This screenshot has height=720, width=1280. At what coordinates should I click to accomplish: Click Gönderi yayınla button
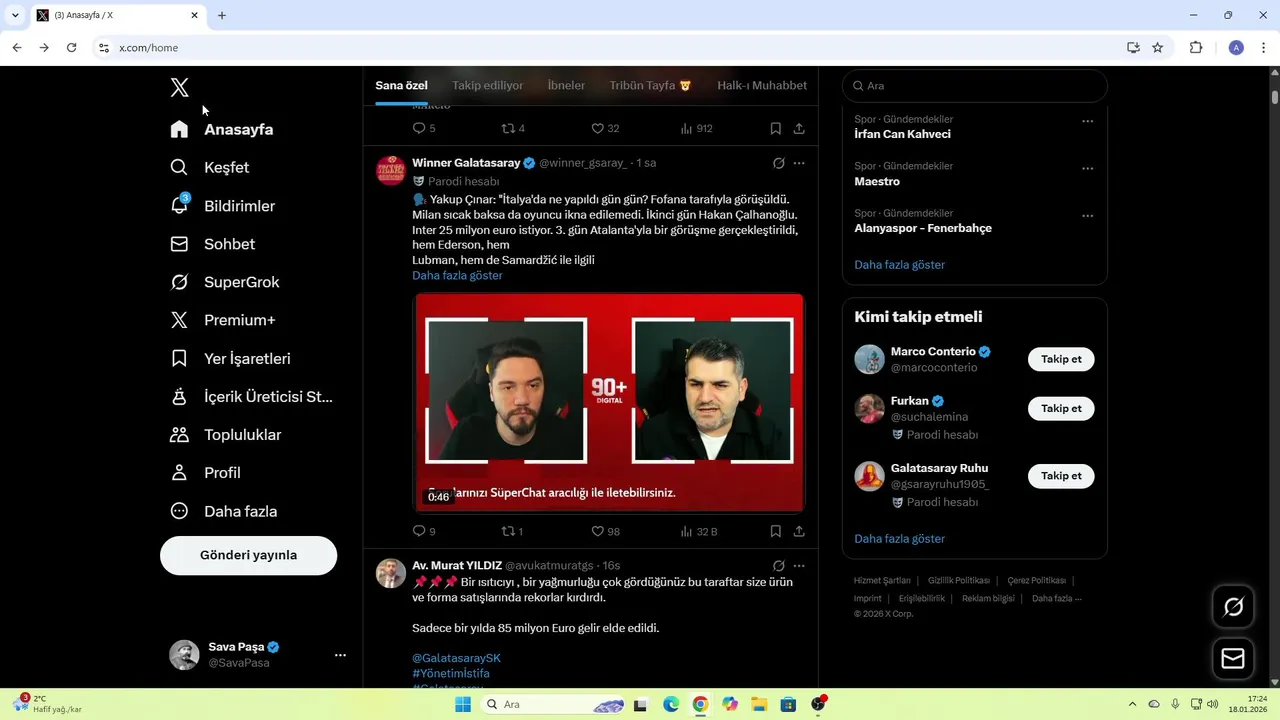248,555
